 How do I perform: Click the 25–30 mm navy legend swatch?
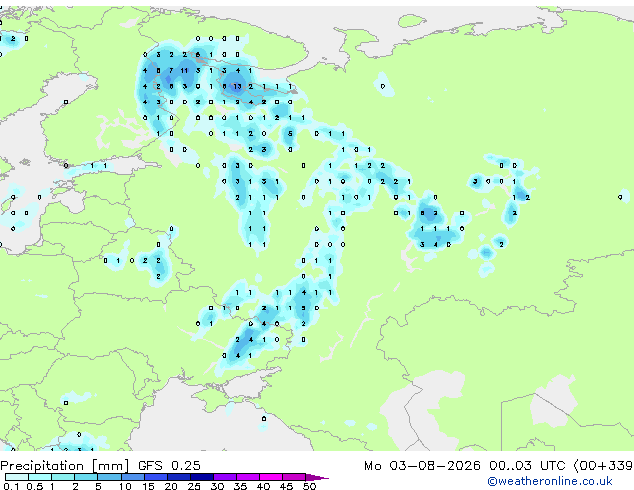click(x=202, y=477)
